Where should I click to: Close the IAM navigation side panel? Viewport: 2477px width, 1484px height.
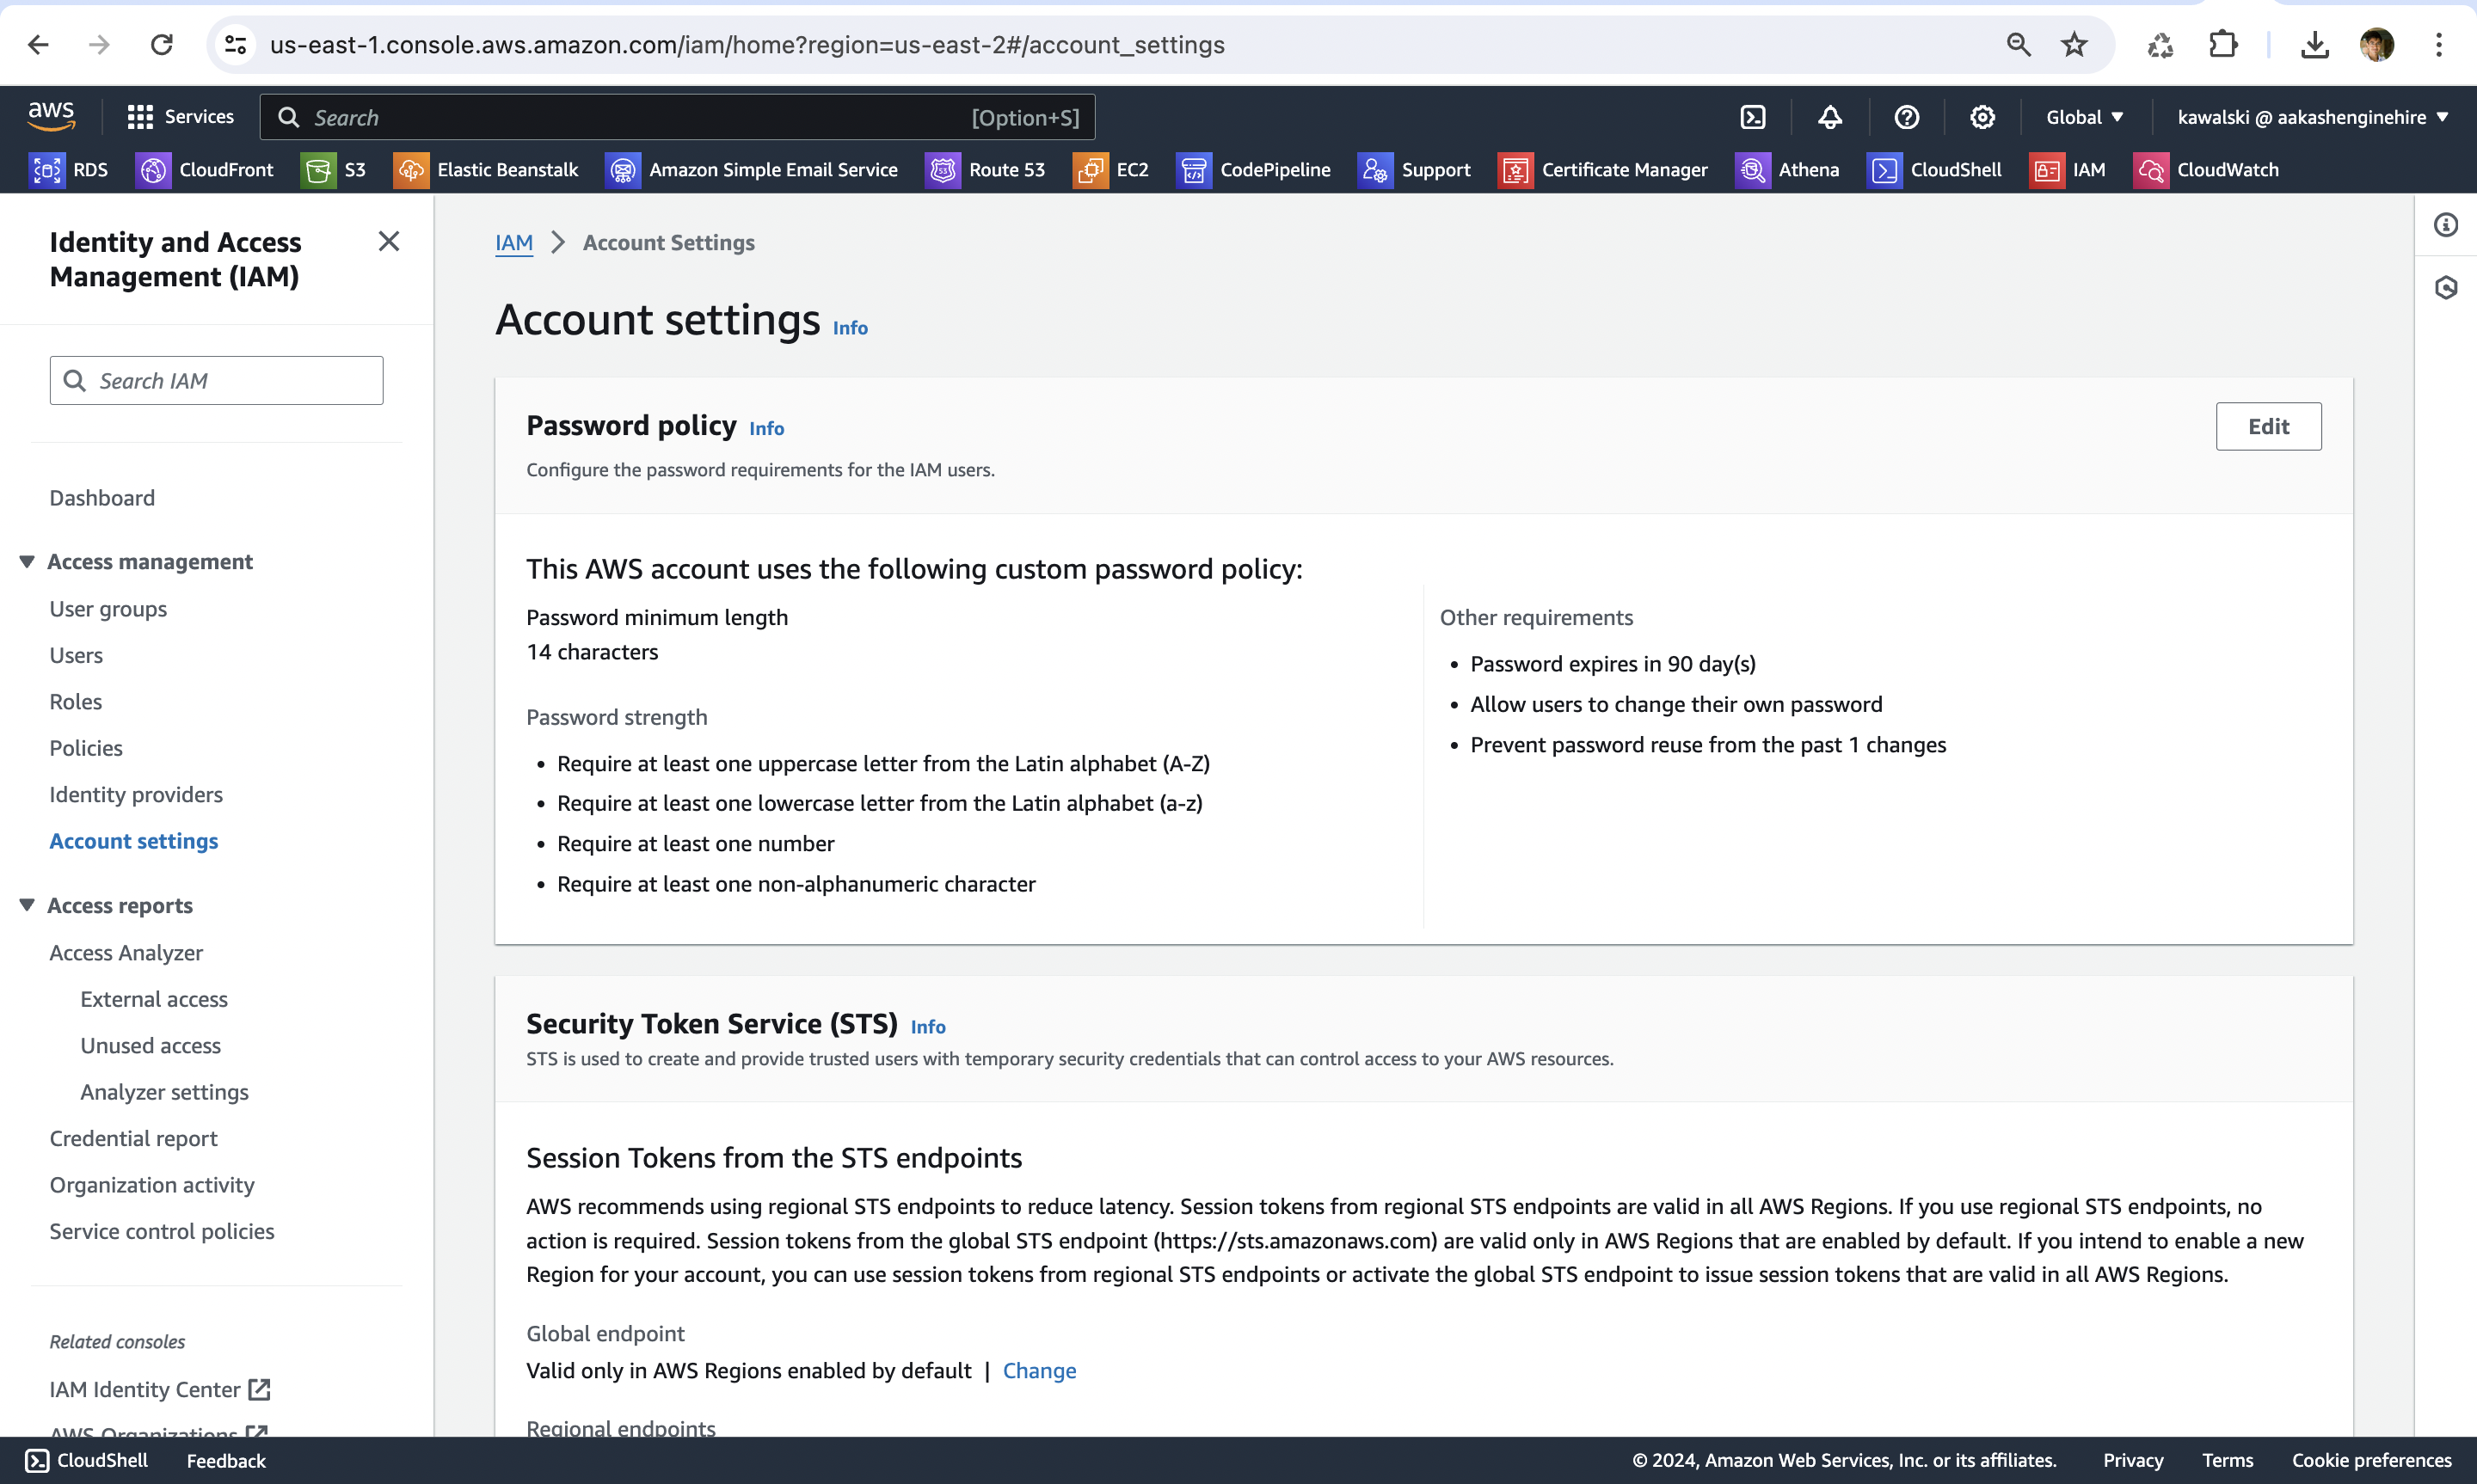pyautogui.click(x=389, y=241)
